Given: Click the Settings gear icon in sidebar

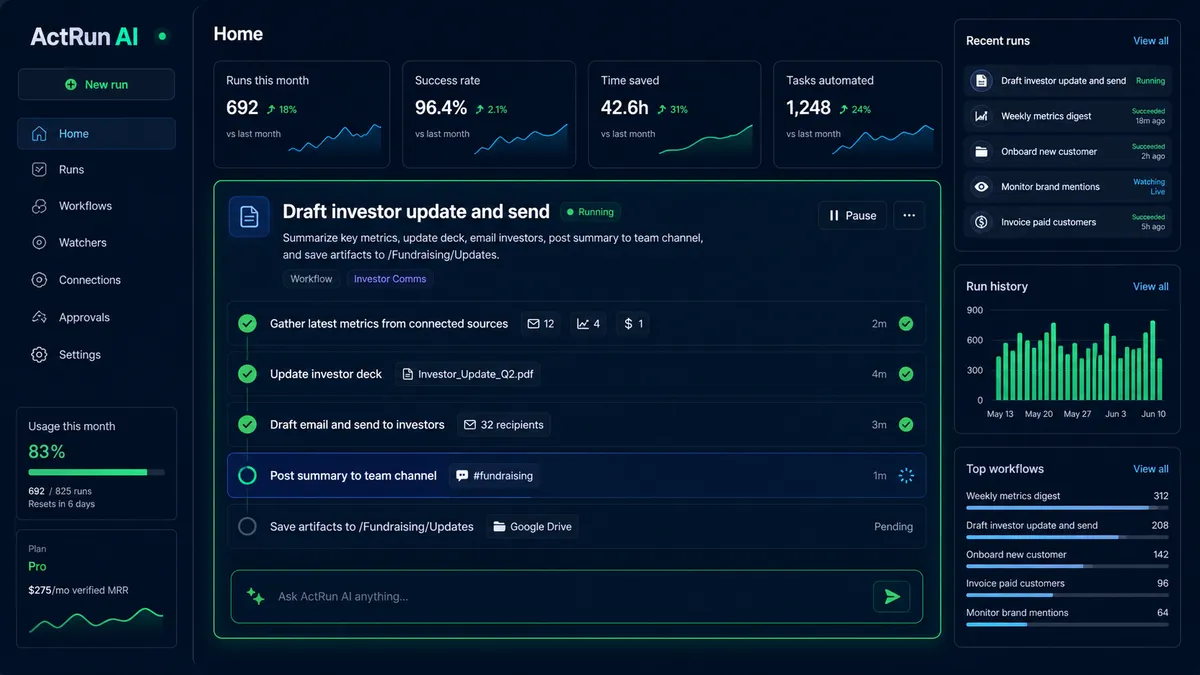Looking at the screenshot, I should pos(39,355).
